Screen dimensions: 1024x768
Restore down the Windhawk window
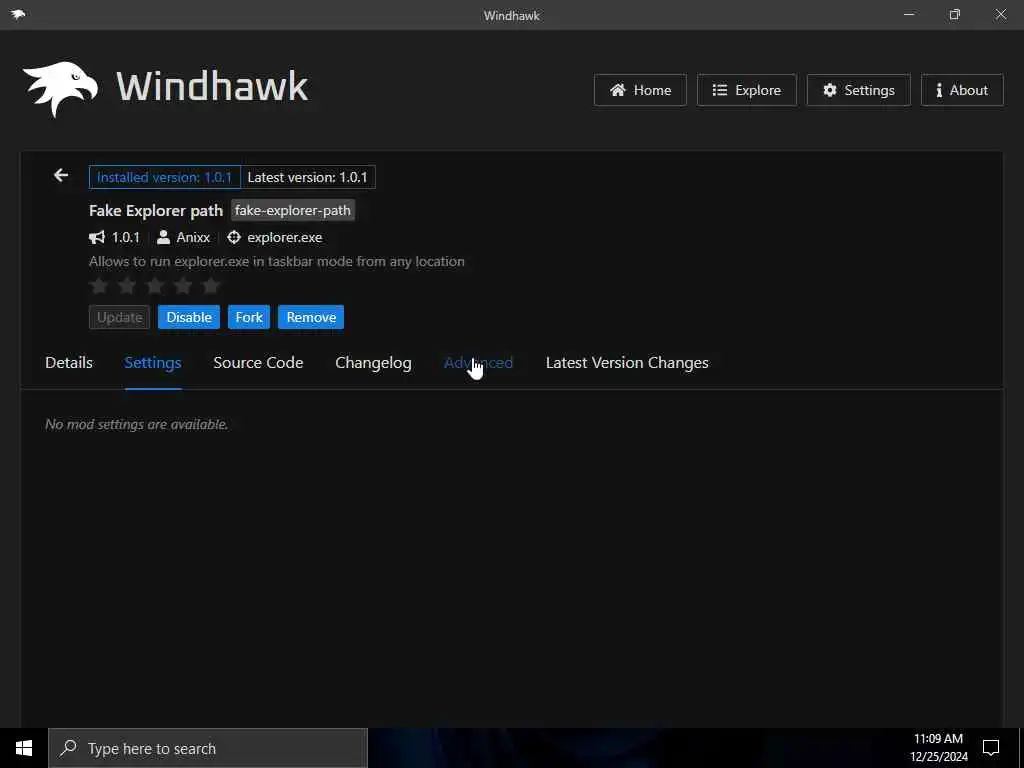(955, 14)
